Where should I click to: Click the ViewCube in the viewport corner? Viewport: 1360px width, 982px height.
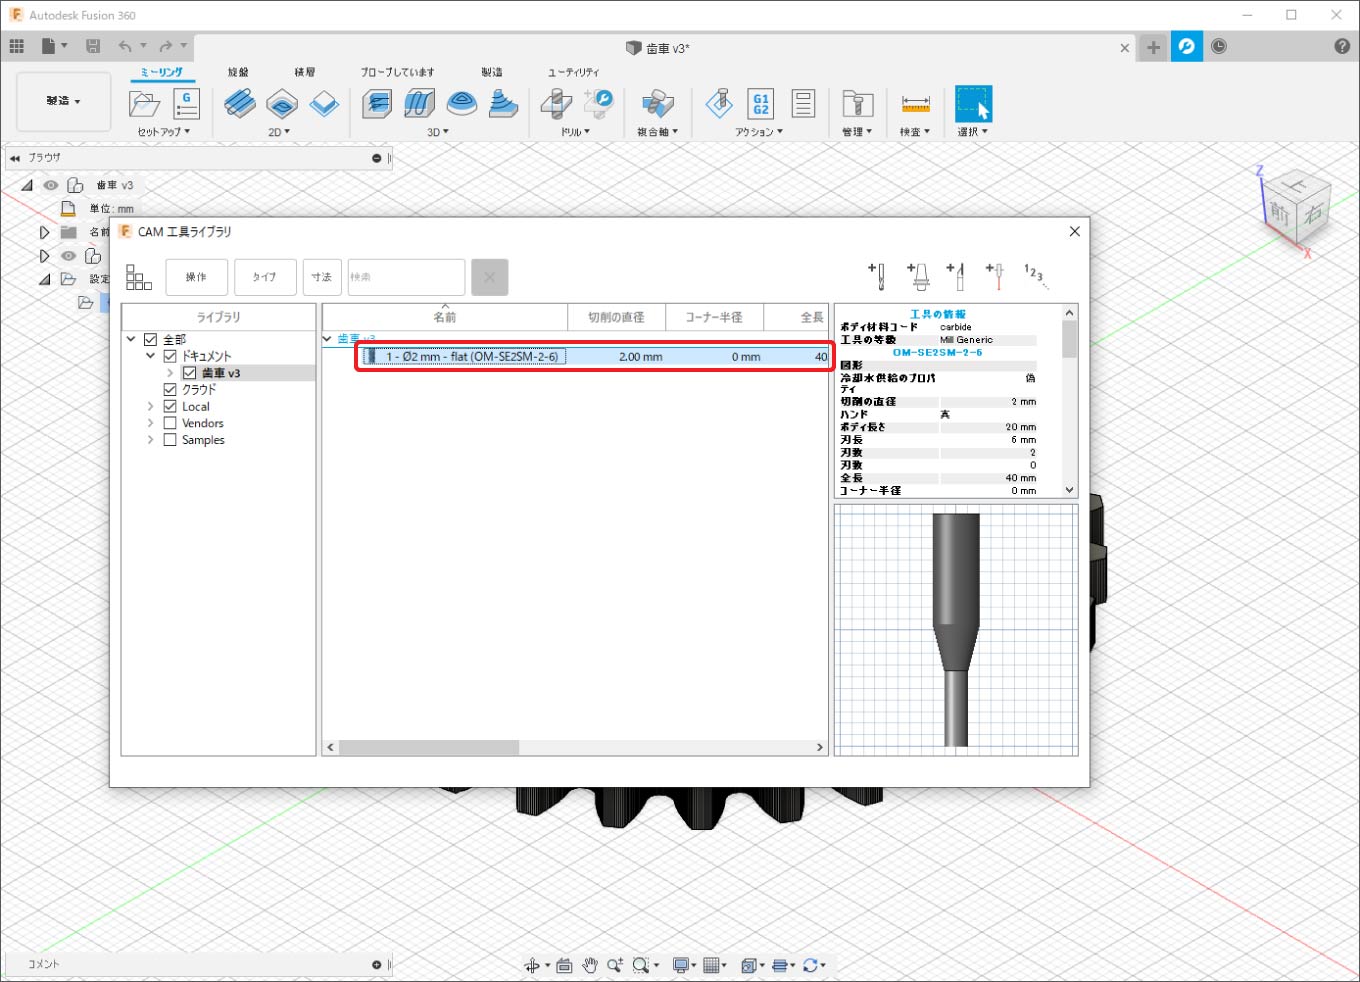click(x=1297, y=209)
